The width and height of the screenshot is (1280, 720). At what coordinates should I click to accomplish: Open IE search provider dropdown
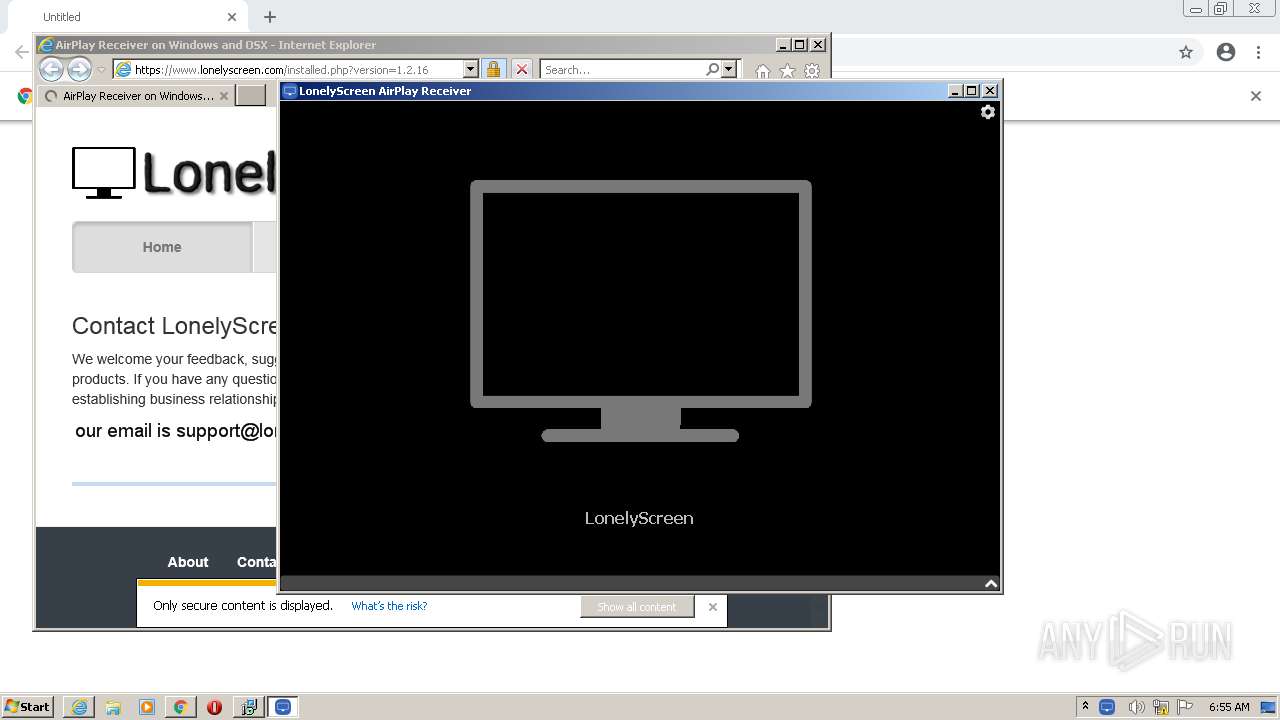pos(729,69)
